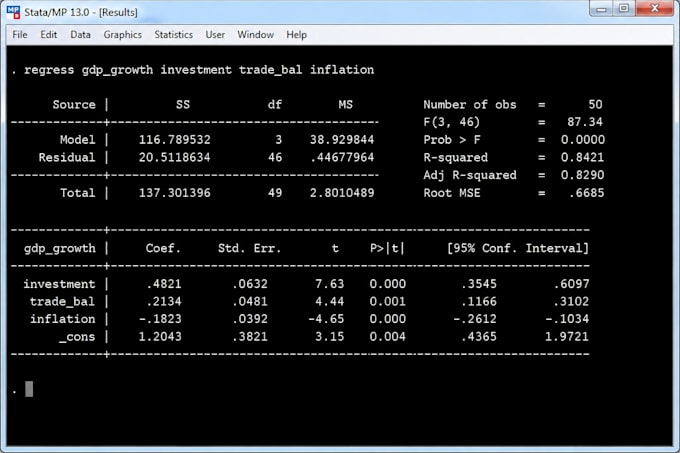Viewport: 680px width, 453px height.
Task: Open the File menu
Action: [x=20, y=35]
